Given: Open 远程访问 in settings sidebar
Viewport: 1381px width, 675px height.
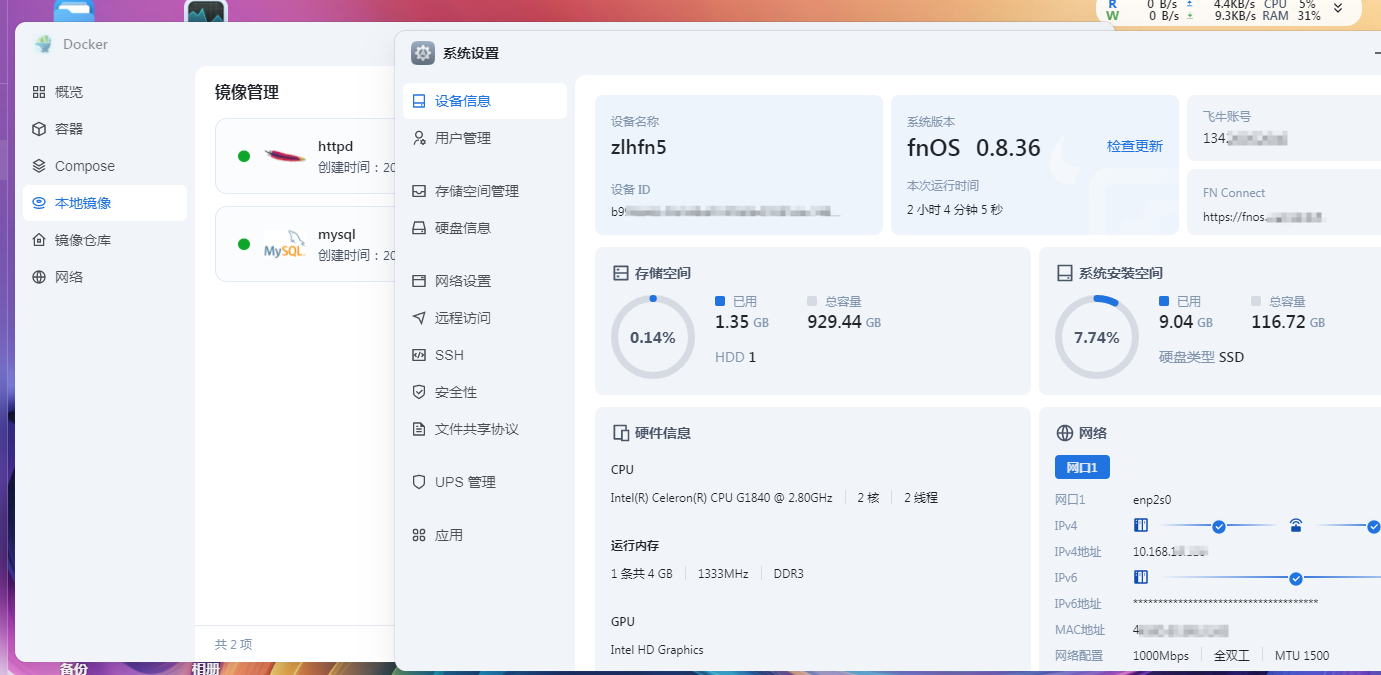Looking at the screenshot, I should point(485,318).
